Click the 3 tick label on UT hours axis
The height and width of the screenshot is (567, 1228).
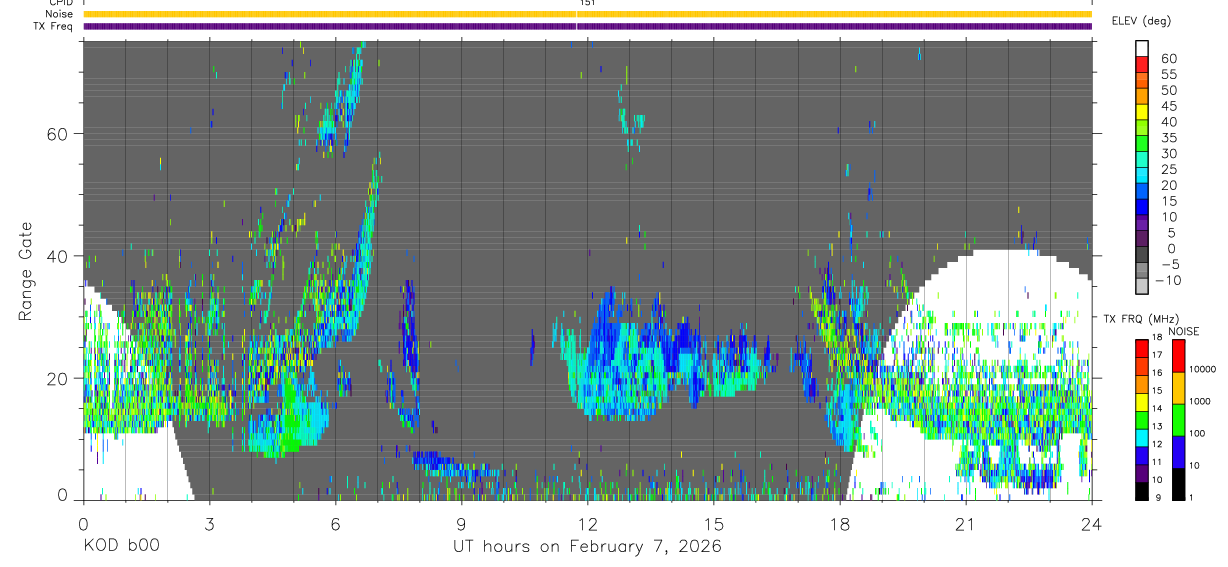click(x=210, y=524)
